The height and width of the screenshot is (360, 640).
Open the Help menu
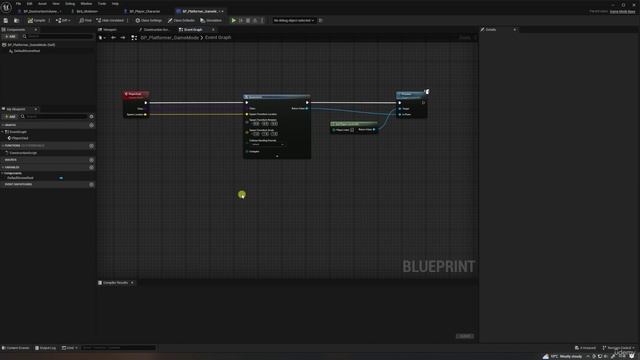[x=115, y=4]
